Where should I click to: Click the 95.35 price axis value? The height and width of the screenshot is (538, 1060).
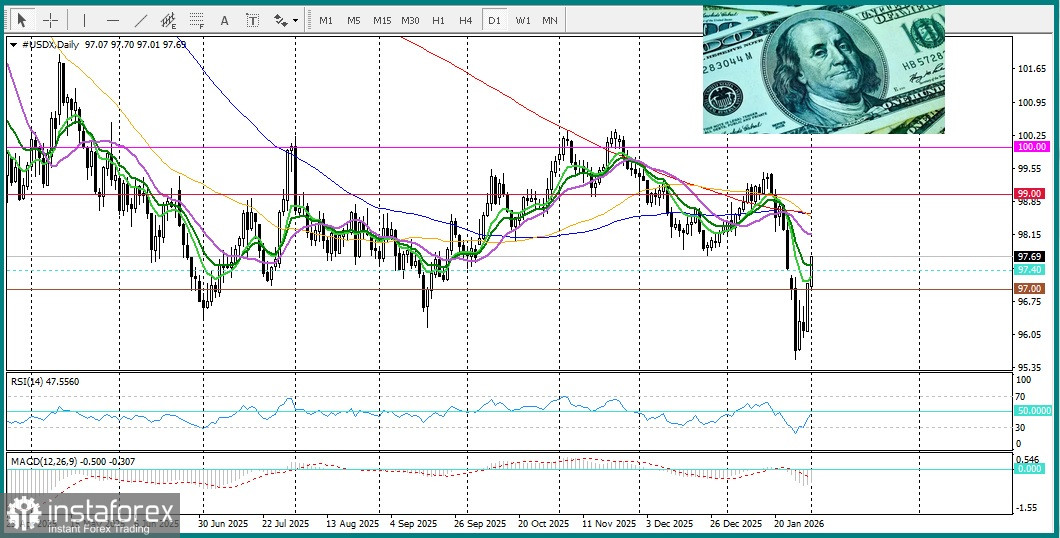(x=1030, y=368)
